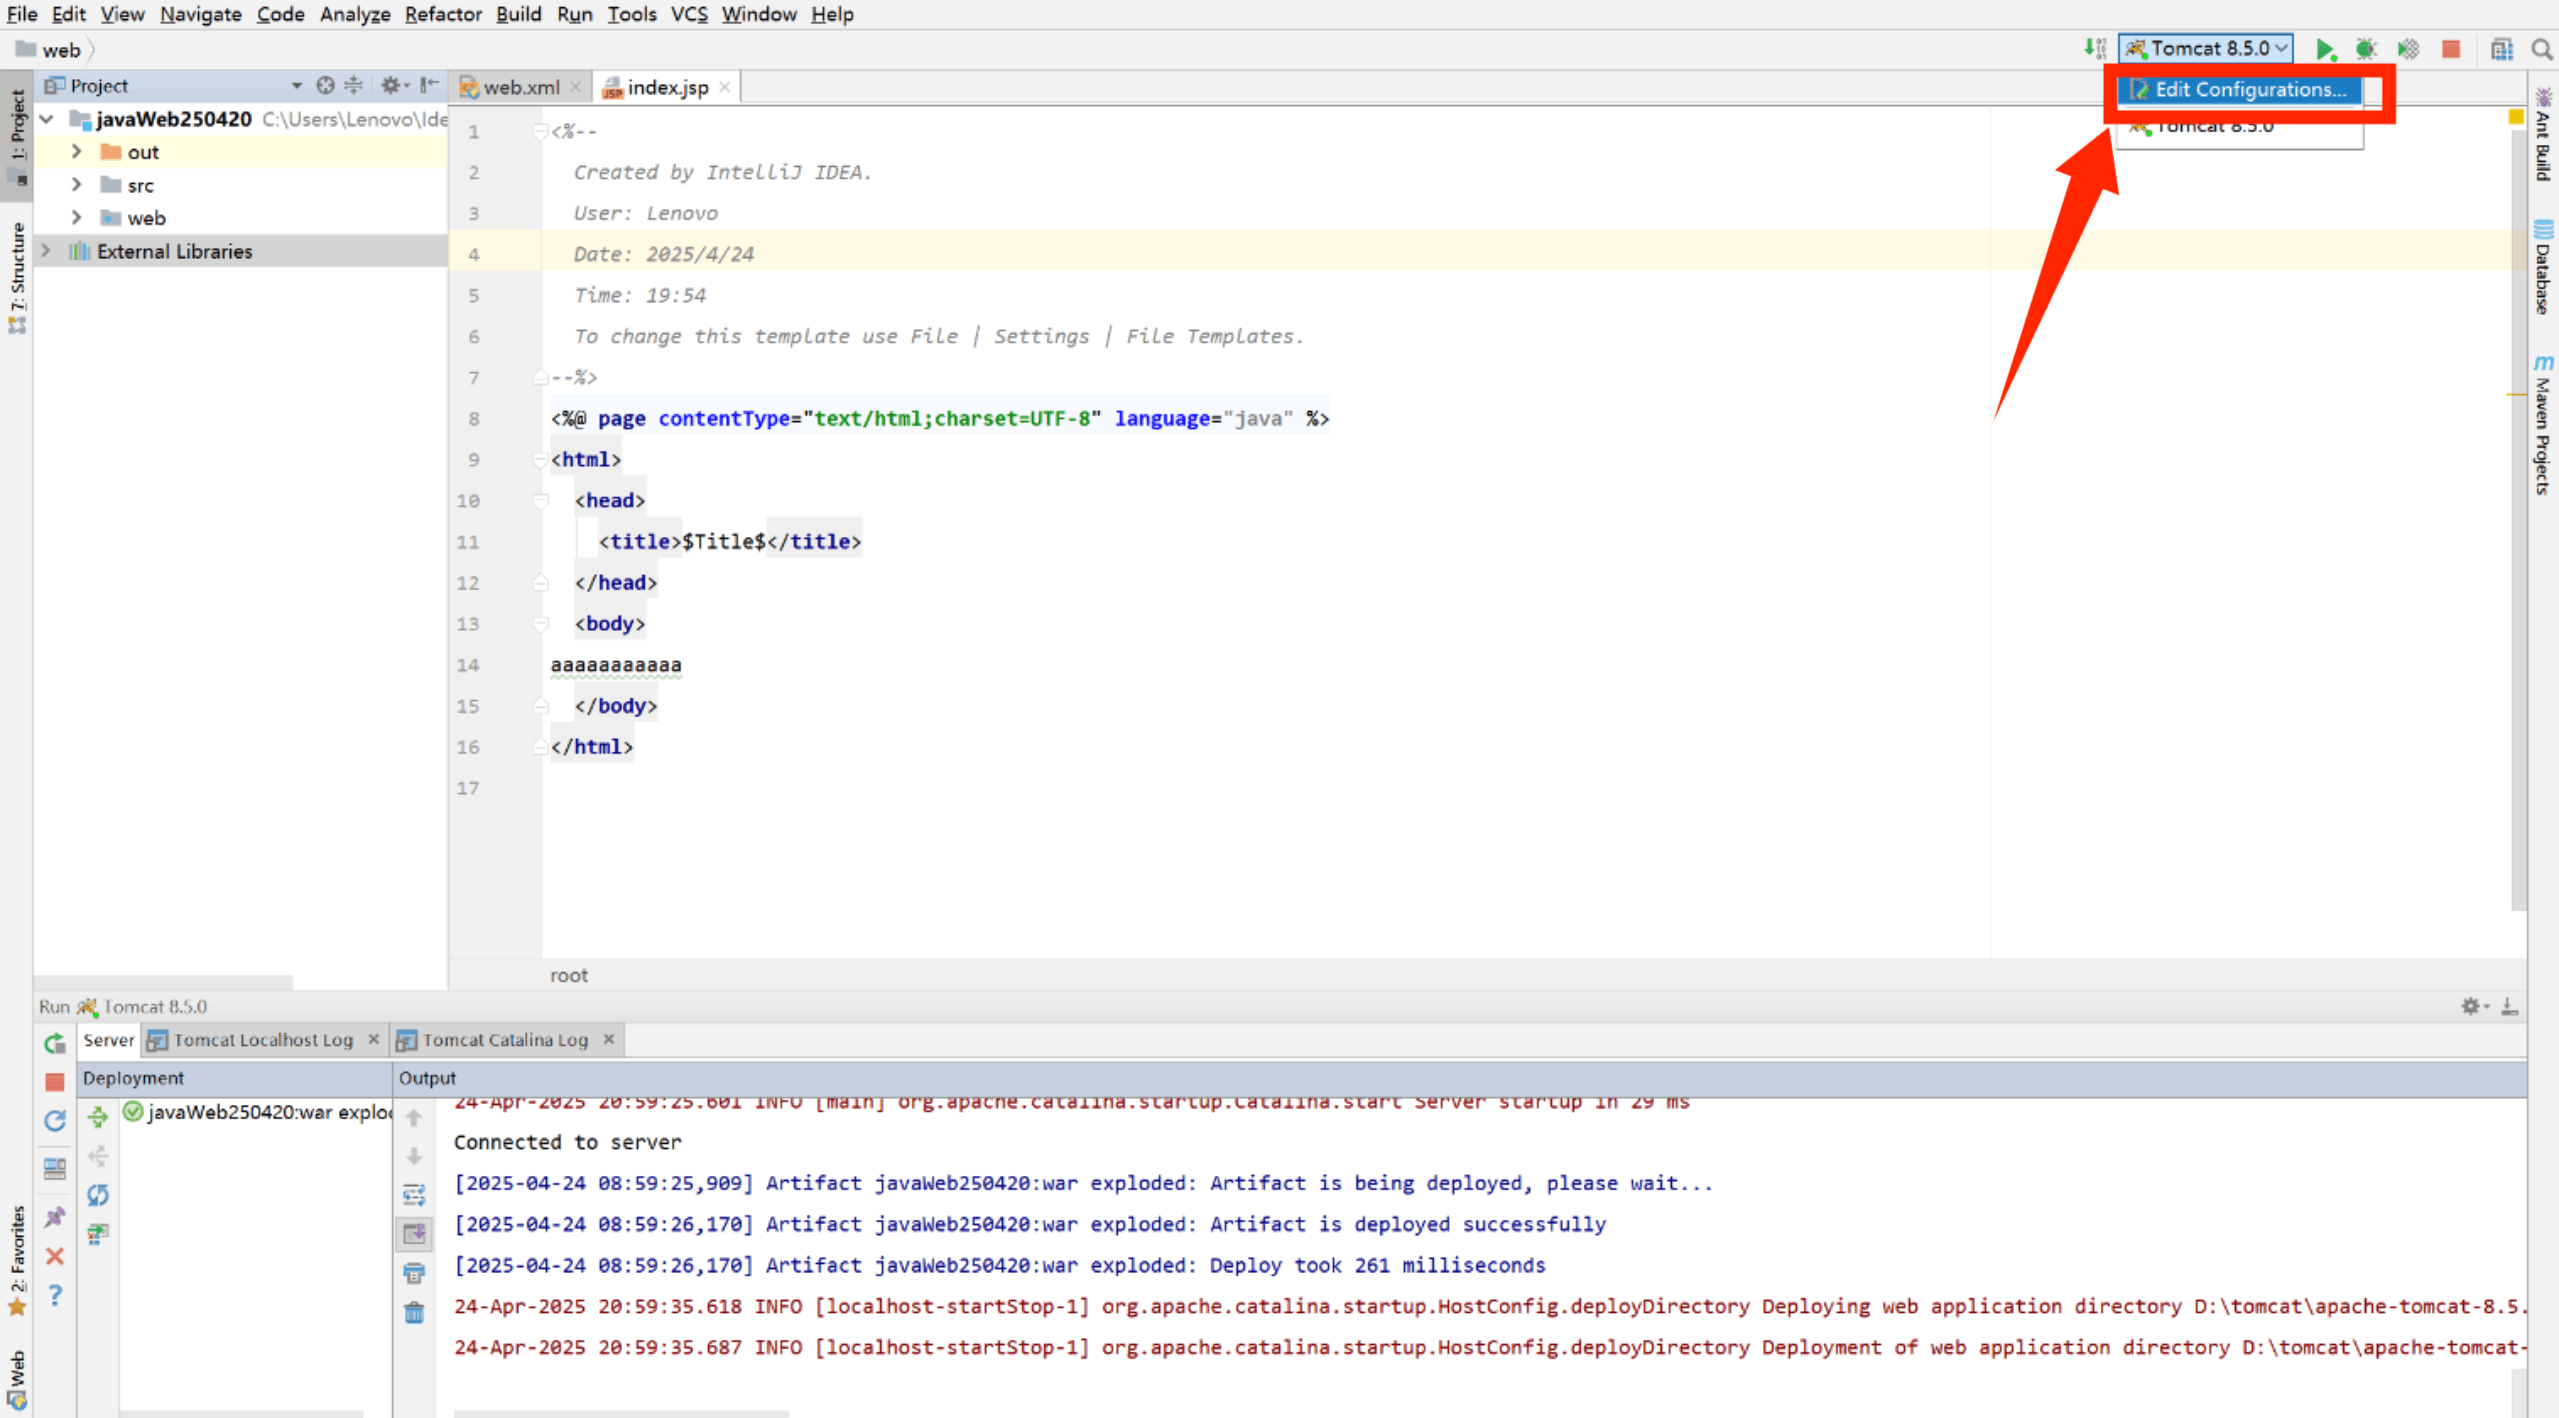Open Project Structure icon in toolbar
This screenshot has width=2559, height=1418.
[2501, 49]
